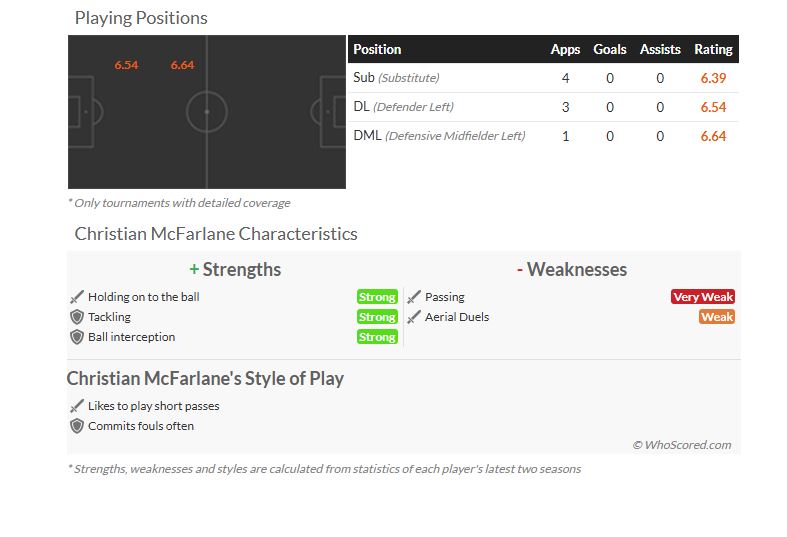Click the sword icon beside Aerial Duels
Screen dimensions: 787x537
414,317
